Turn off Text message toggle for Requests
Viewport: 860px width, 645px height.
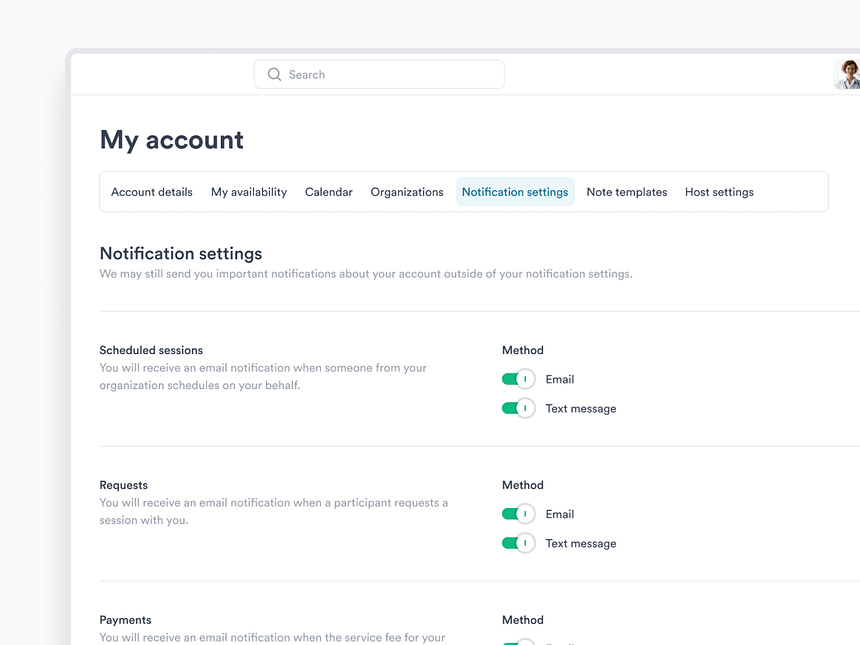(x=518, y=543)
